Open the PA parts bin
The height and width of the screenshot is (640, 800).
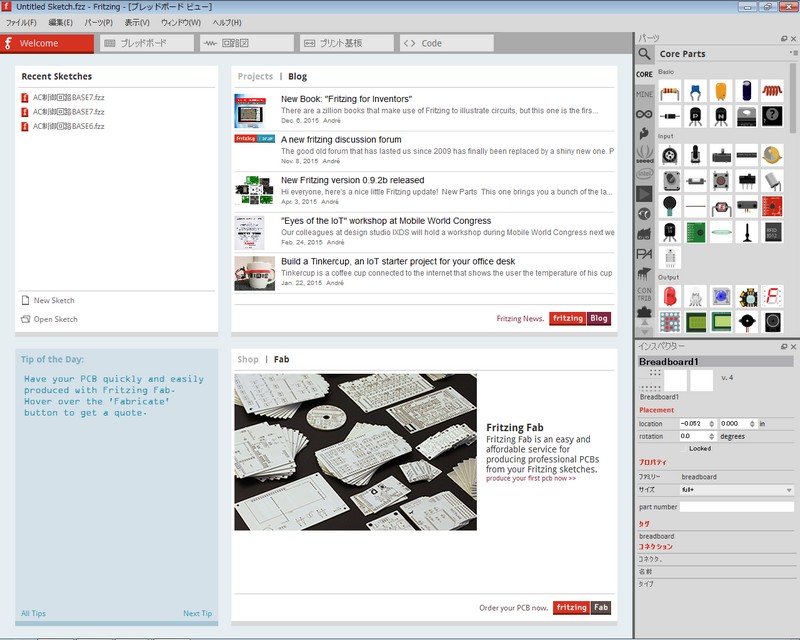click(x=644, y=254)
